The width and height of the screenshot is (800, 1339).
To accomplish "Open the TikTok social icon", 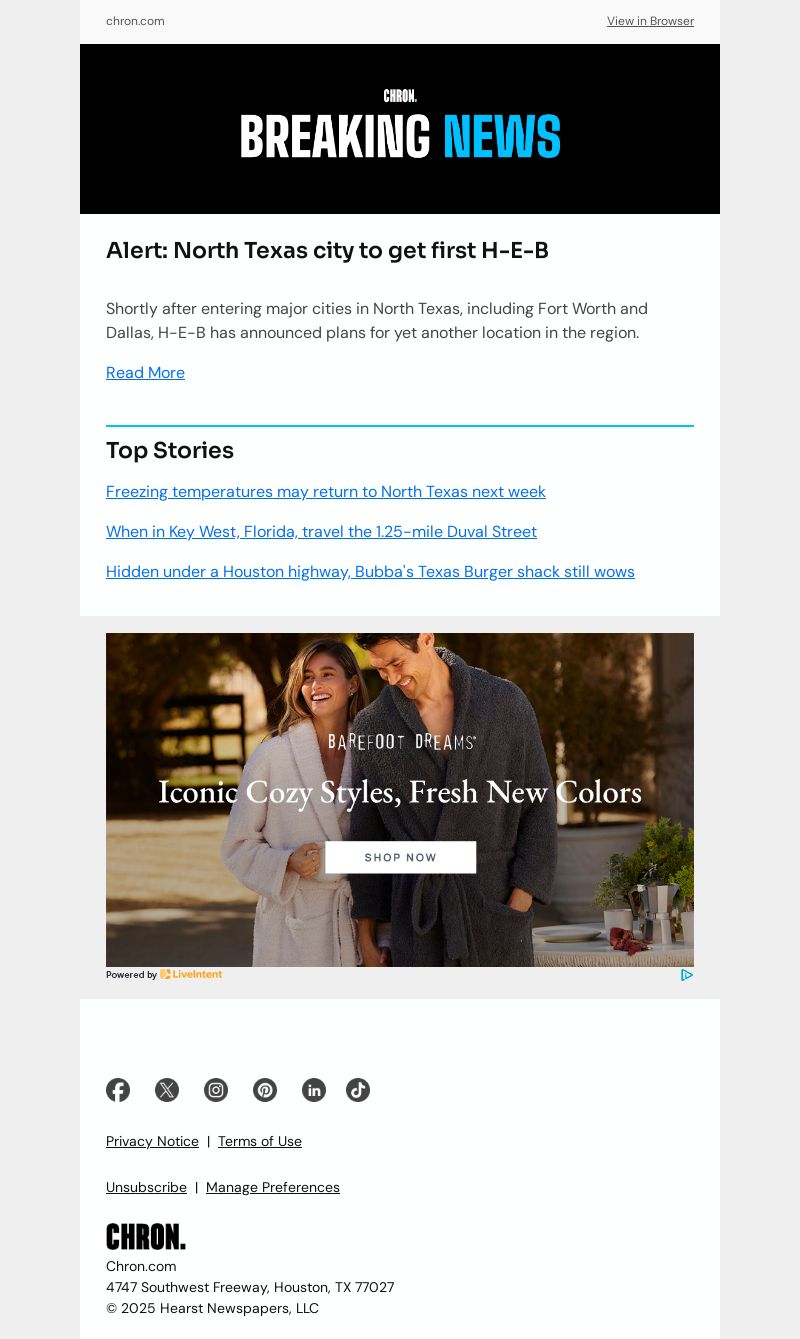I will [358, 1090].
